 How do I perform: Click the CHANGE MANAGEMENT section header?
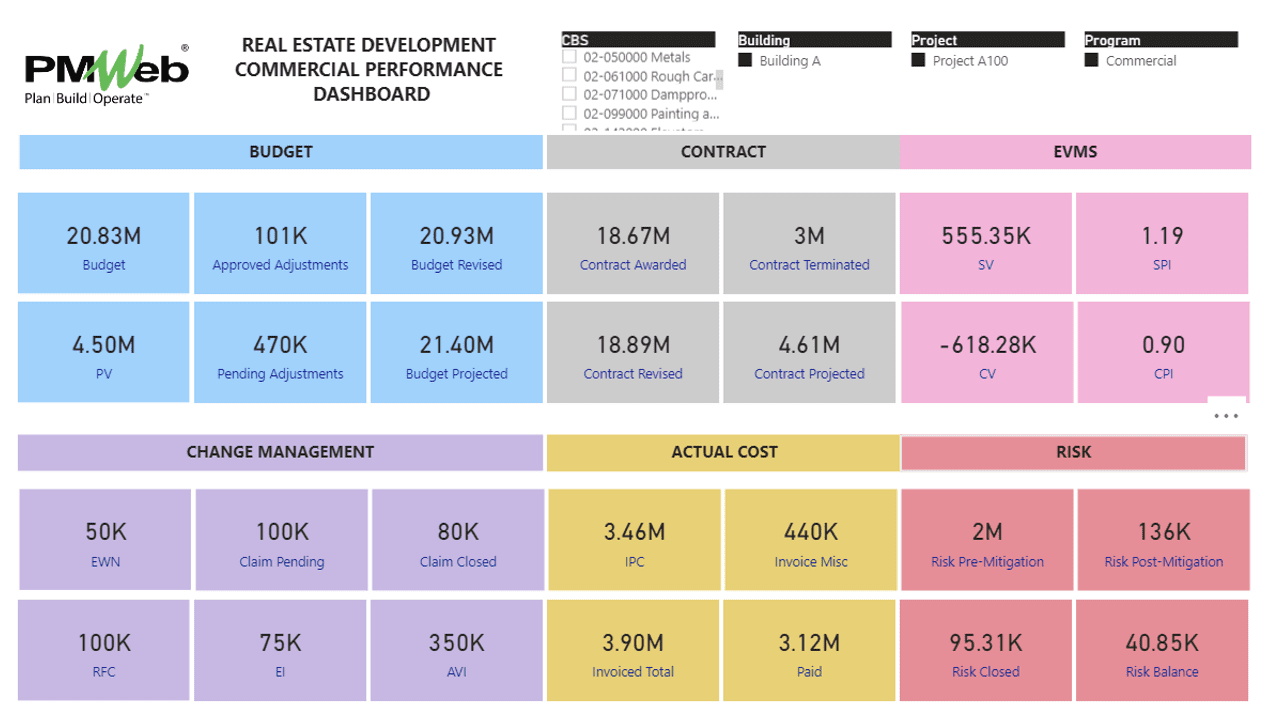tap(280, 452)
